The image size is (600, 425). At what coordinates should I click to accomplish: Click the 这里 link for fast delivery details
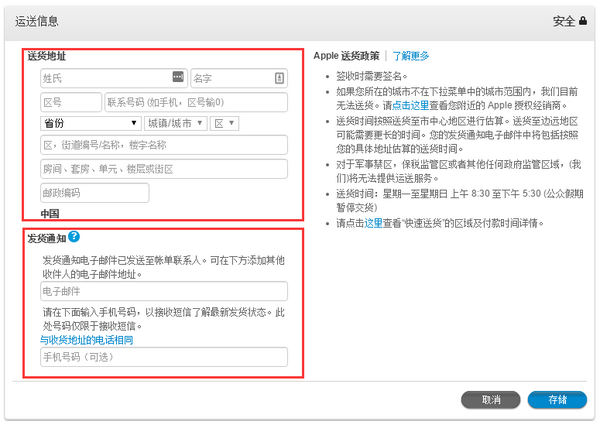(x=373, y=223)
